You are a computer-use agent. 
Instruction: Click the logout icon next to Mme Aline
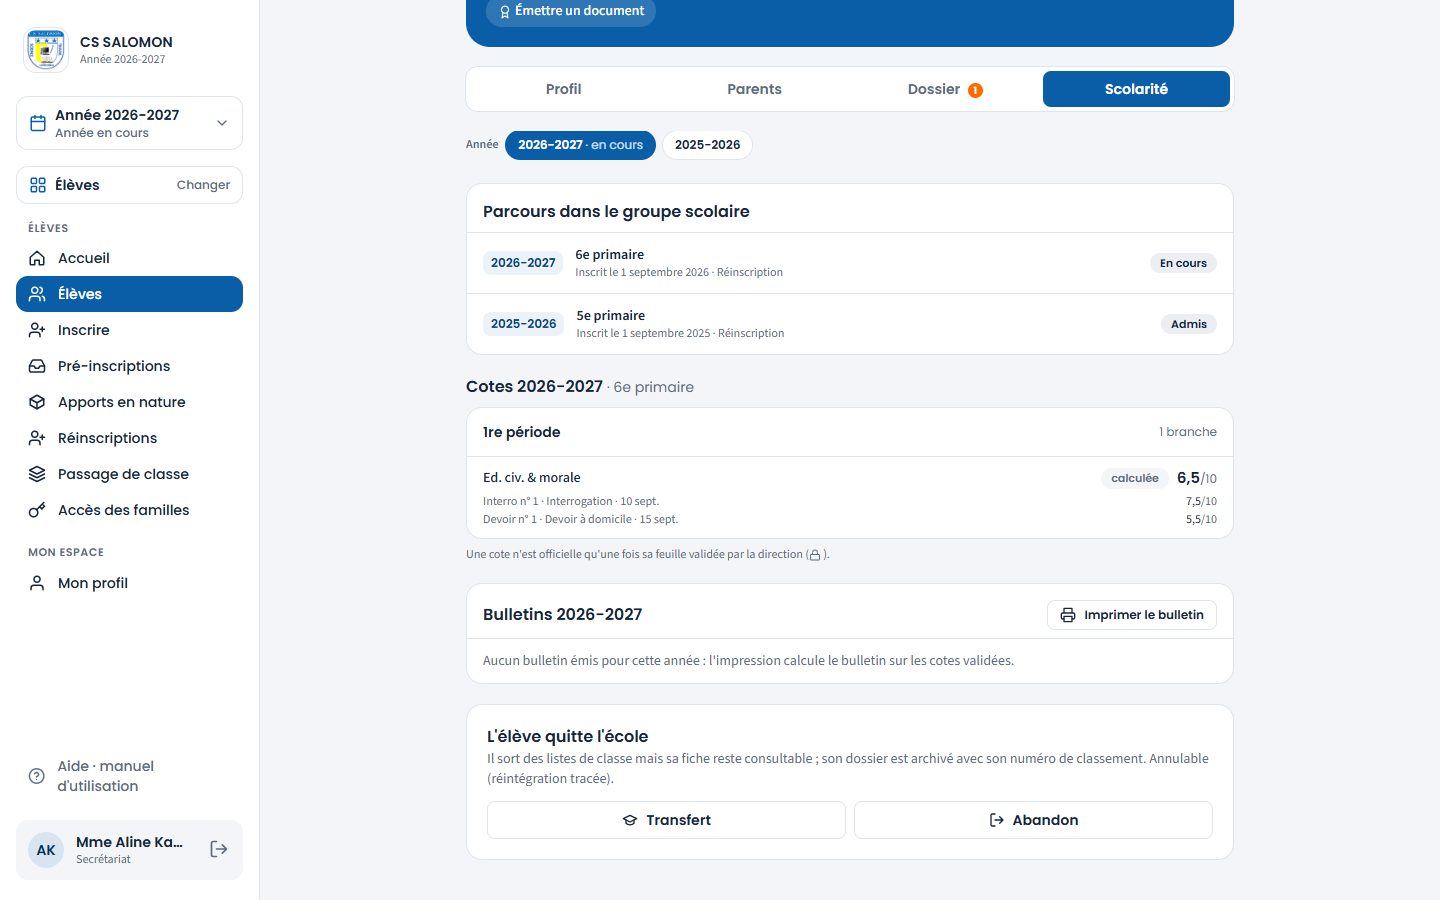pos(219,849)
